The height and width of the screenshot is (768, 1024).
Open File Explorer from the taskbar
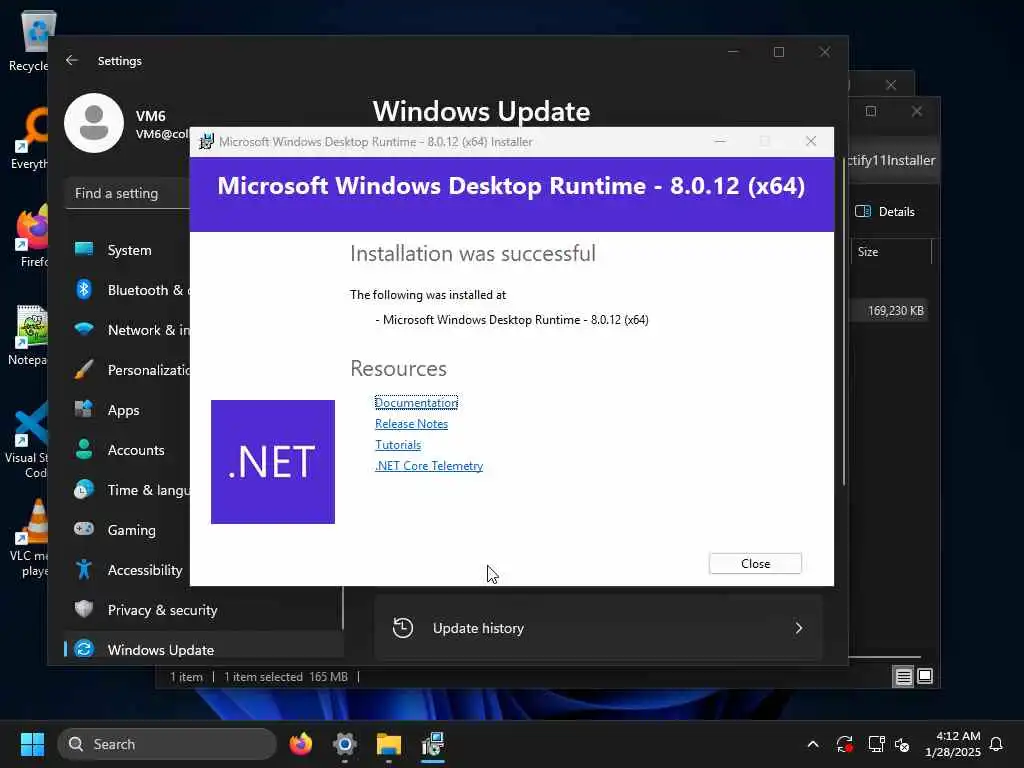[389, 744]
